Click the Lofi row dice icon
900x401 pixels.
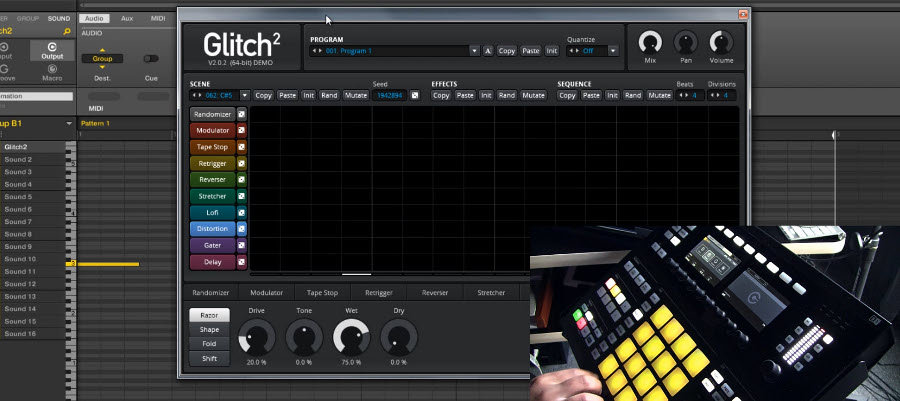pyautogui.click(x=242, y=212)
